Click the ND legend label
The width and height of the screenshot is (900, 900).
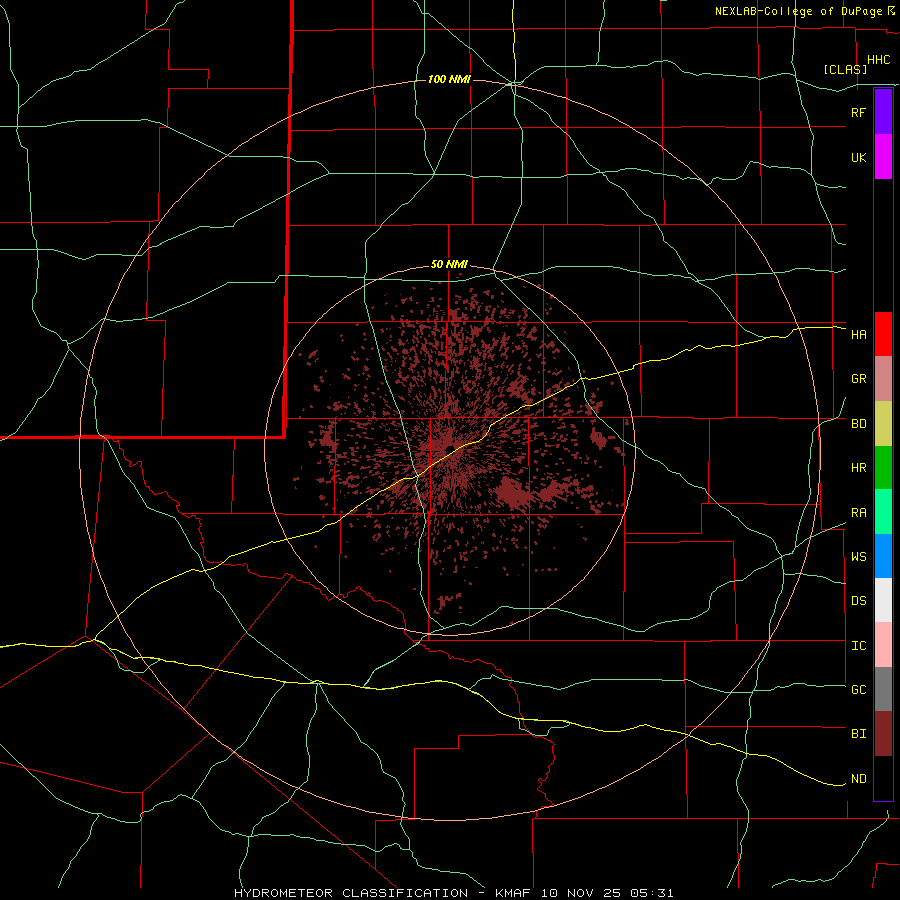(858, 779)
